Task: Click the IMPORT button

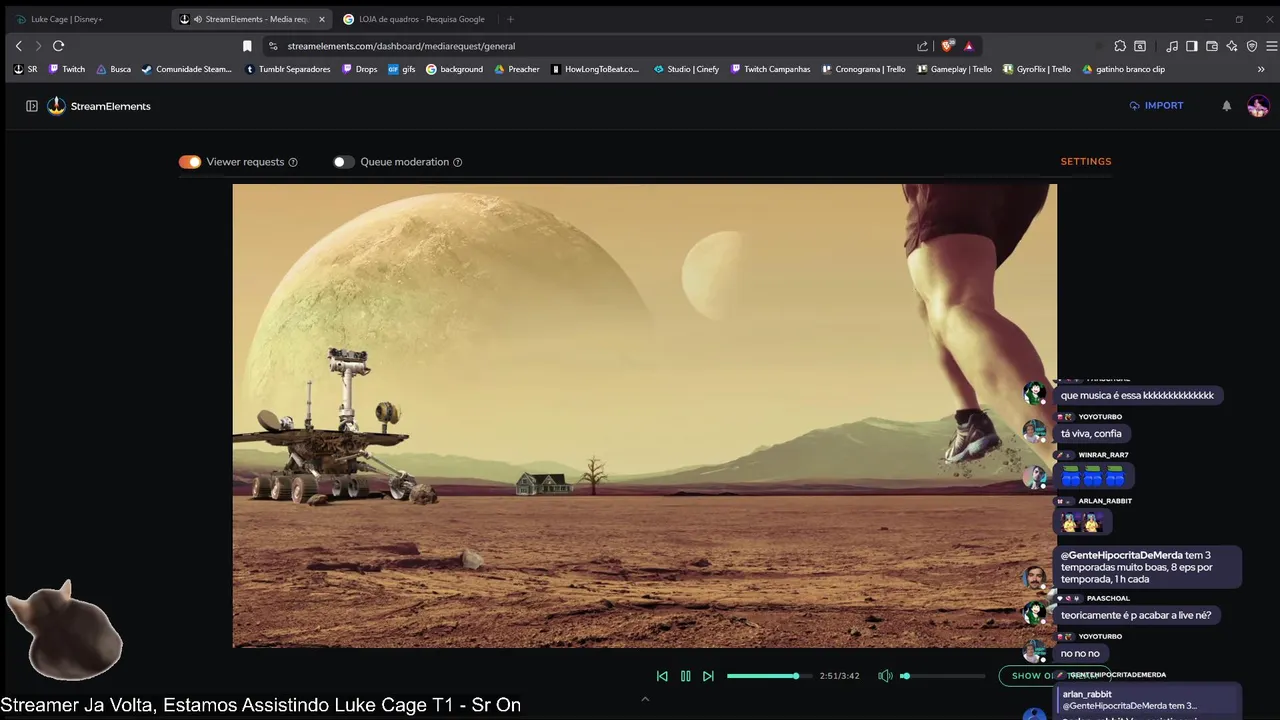Action: pyautogui.click(x=1157, y=105)
